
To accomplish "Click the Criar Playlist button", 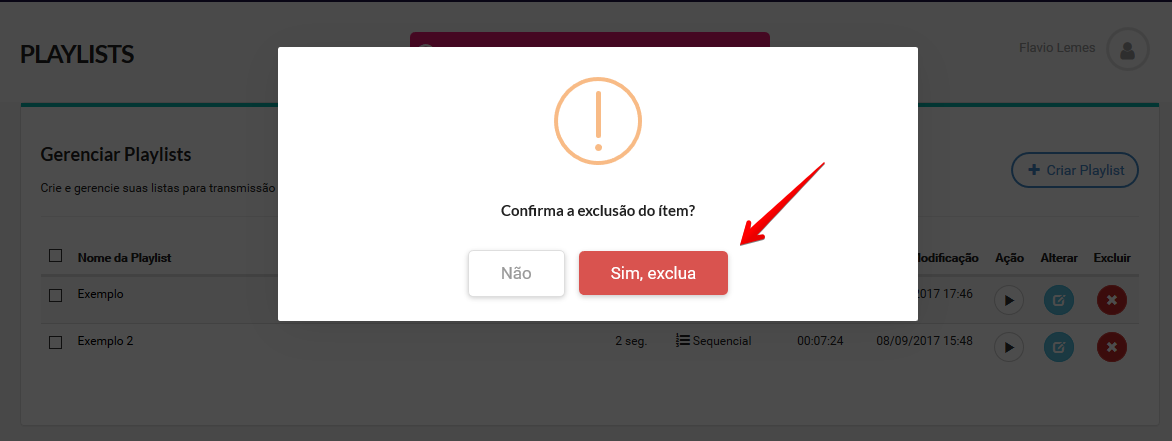I will 1075,170.
